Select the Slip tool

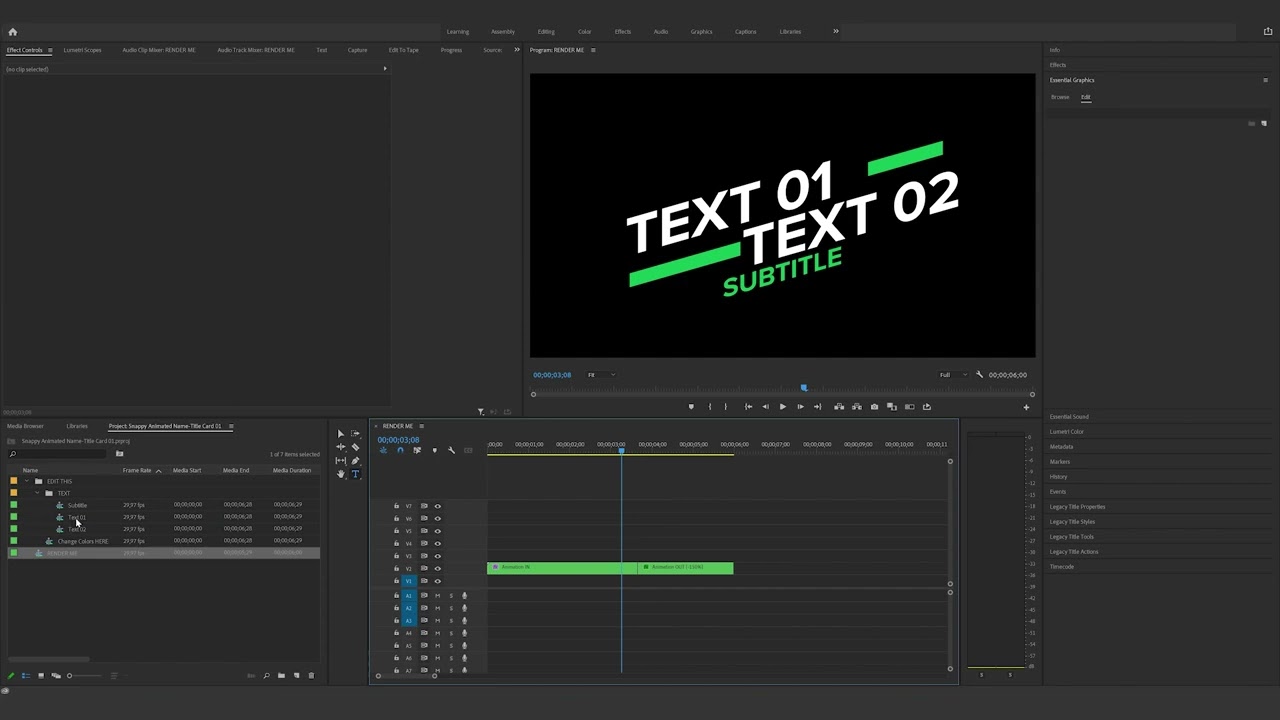point(341,461)
